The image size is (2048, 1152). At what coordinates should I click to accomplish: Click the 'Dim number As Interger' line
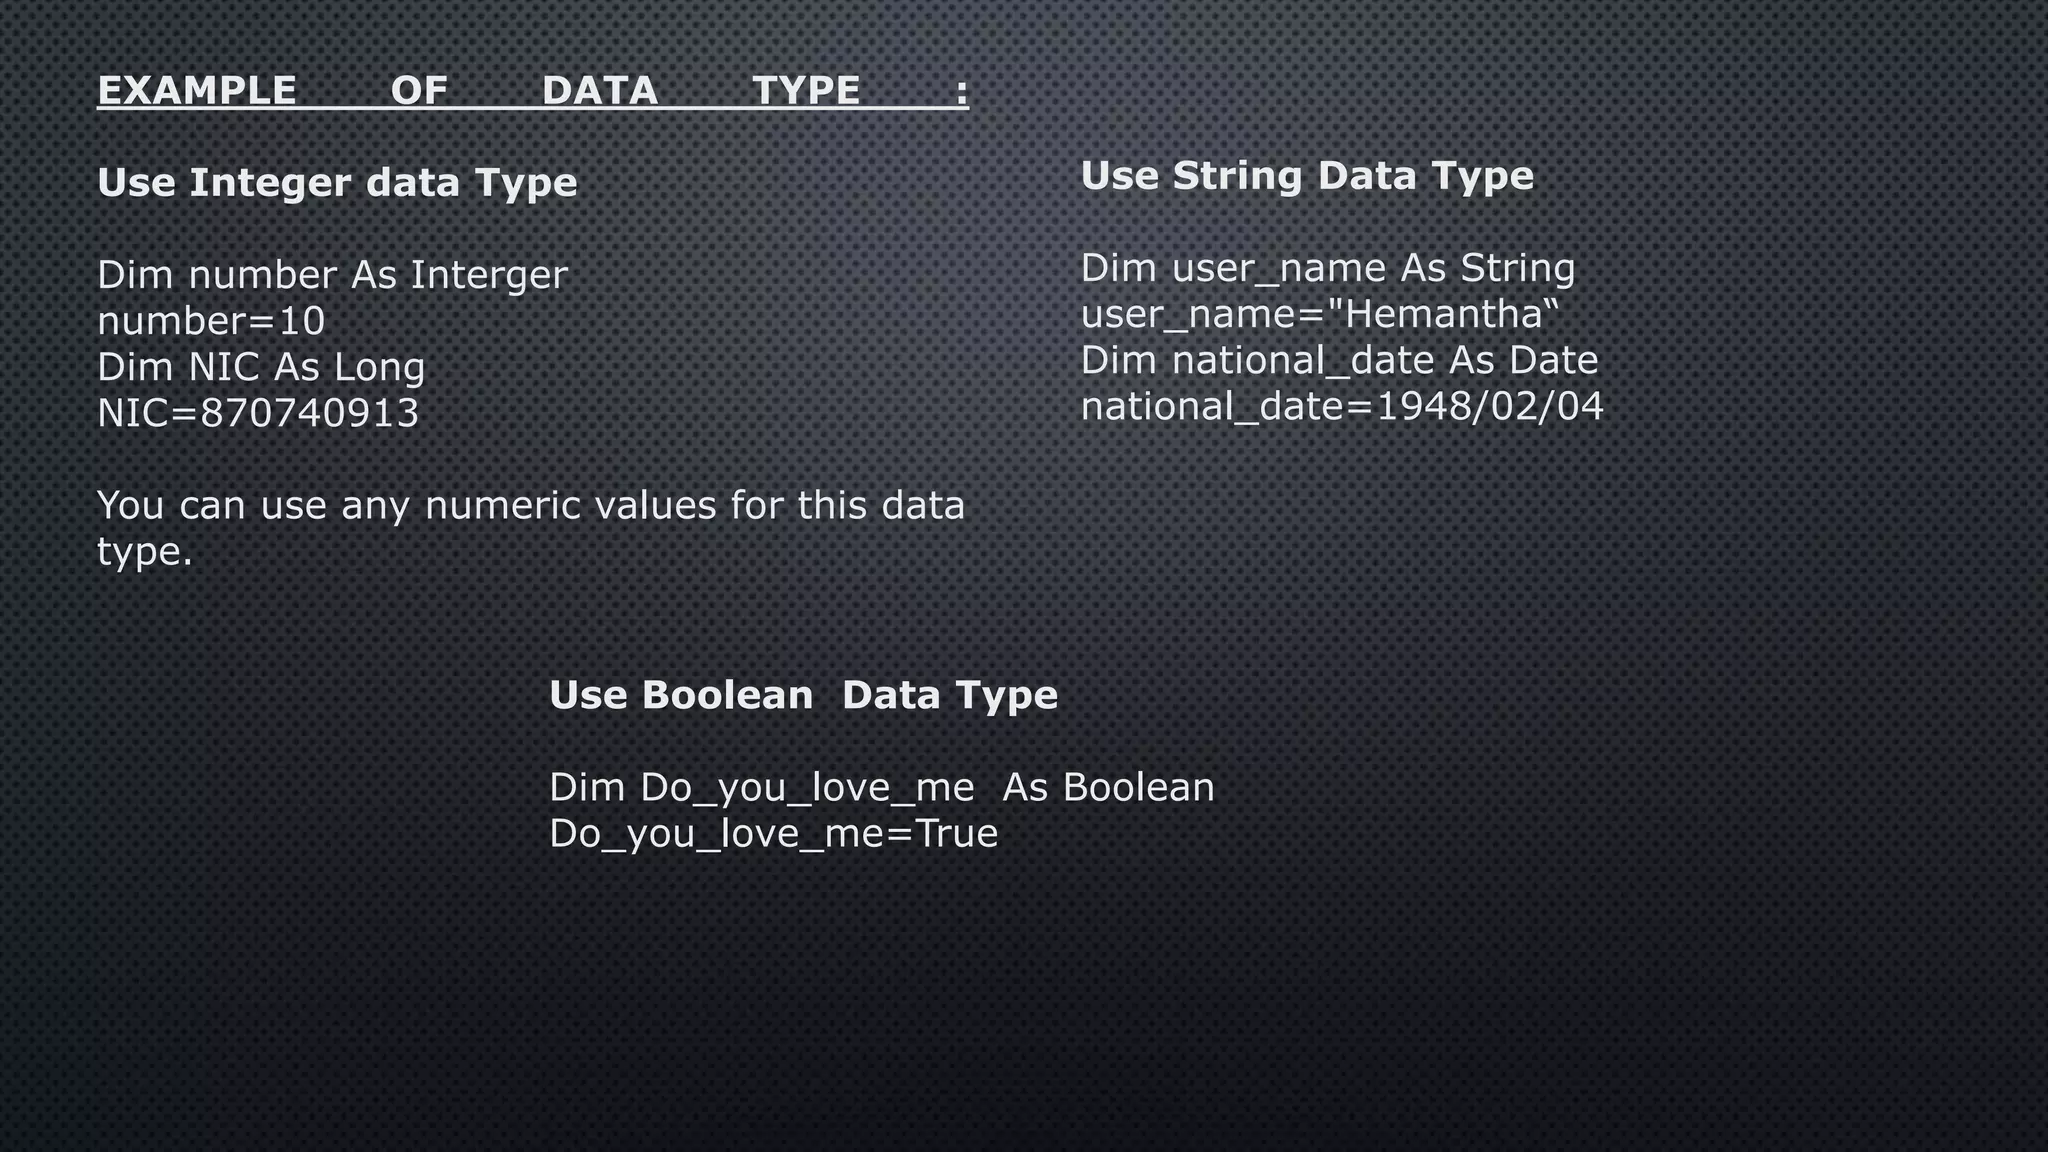[x=332, y=275]
